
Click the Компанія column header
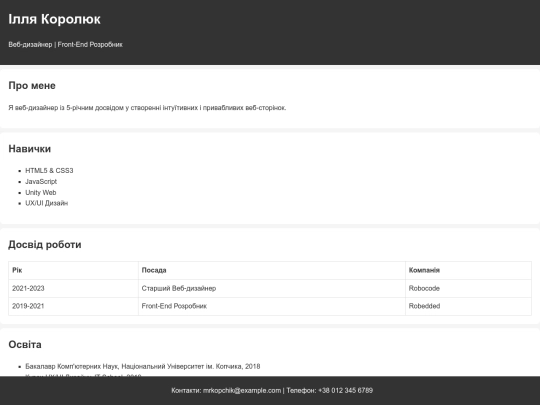[468, 270]
